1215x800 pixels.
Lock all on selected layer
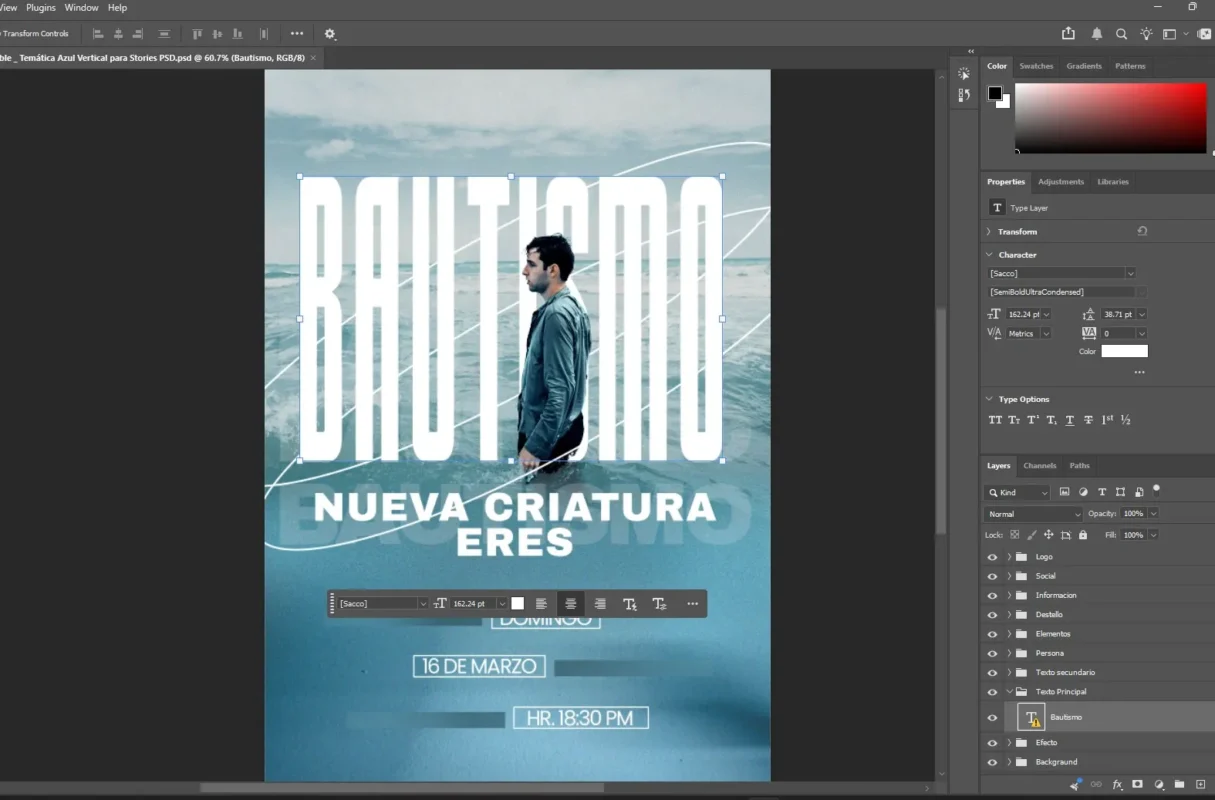(1083, 535)
